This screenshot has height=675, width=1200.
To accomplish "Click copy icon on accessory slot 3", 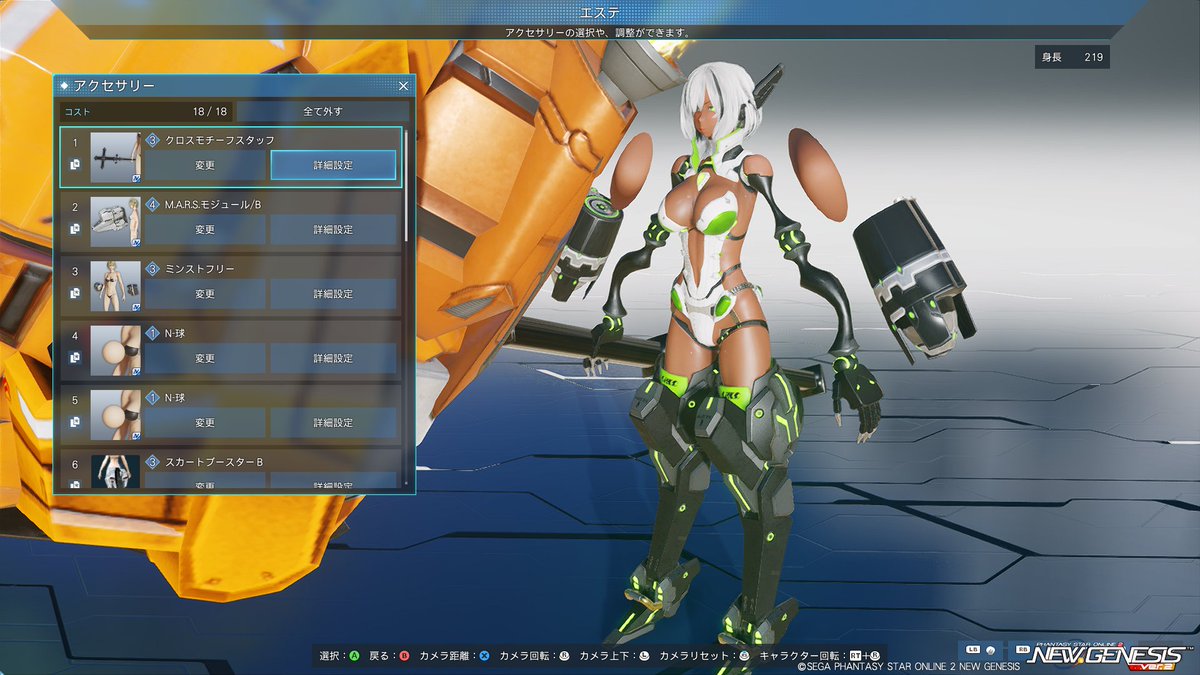I will [75, 293].
